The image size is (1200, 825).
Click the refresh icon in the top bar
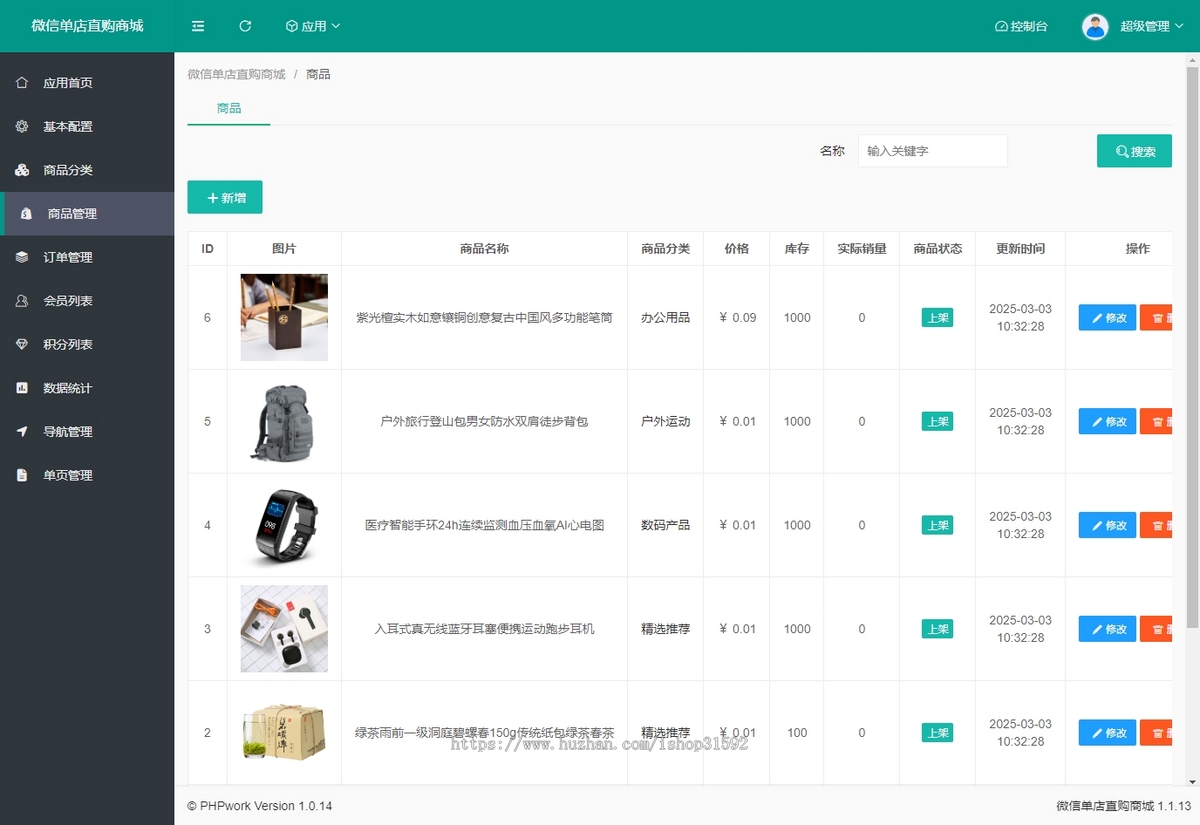pos(245,26)
